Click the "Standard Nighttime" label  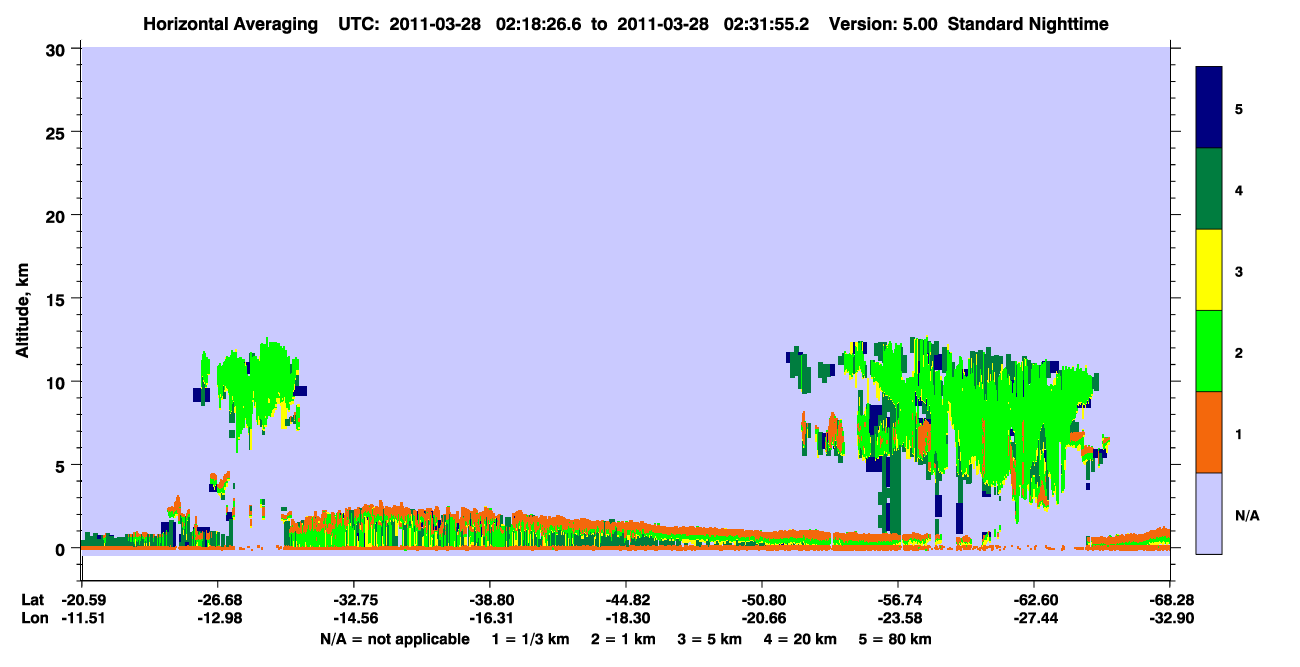click(1028, 24)
